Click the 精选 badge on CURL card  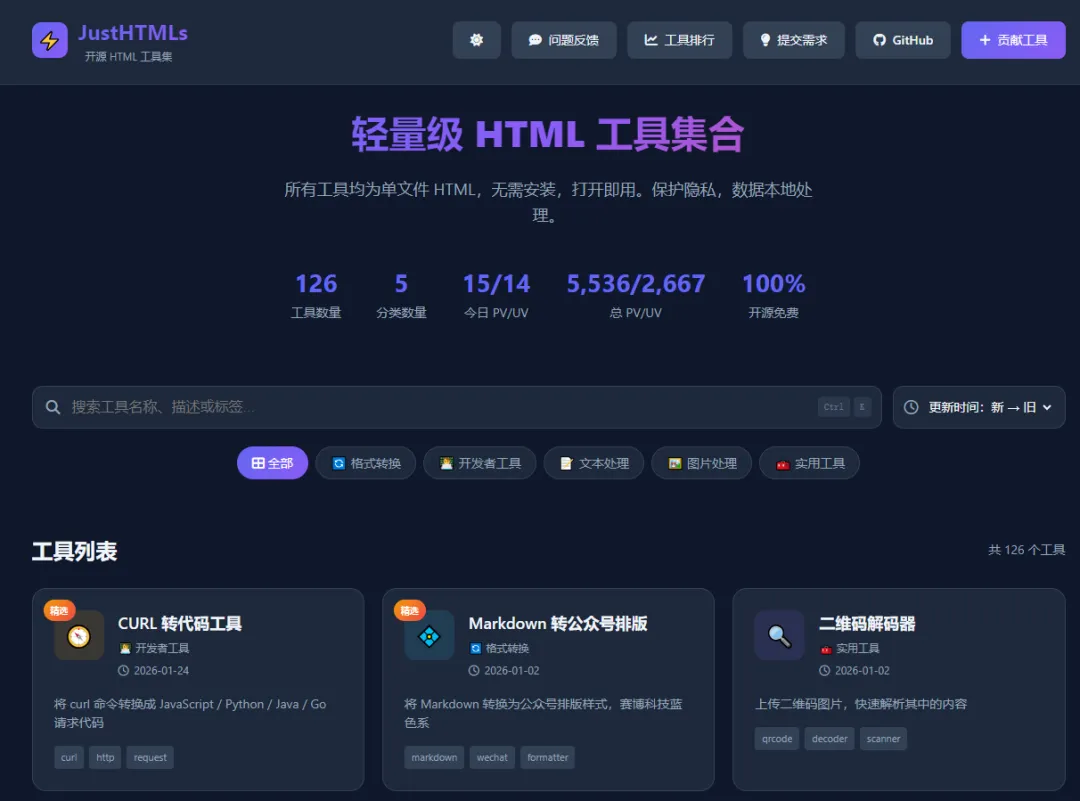tap(59, 610)
